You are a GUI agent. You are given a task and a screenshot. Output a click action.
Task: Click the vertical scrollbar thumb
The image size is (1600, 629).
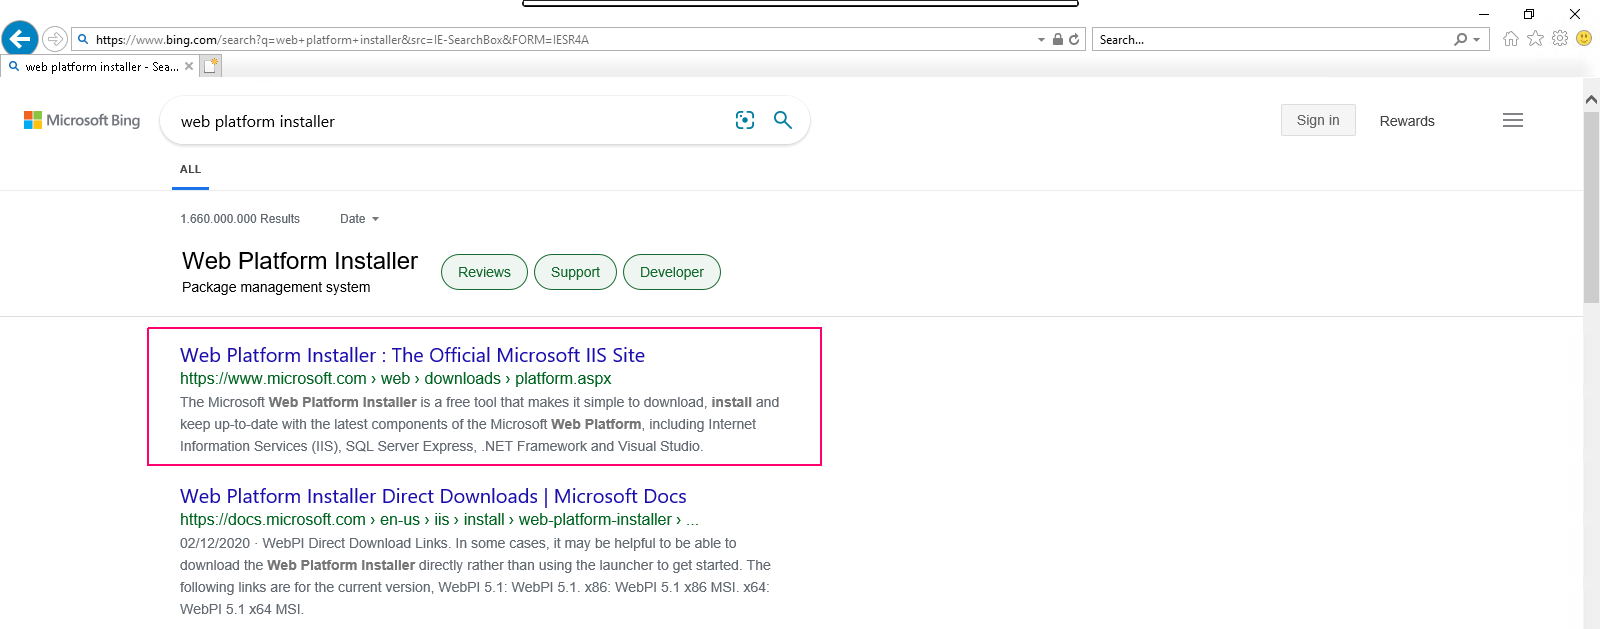click(1591, 206)
